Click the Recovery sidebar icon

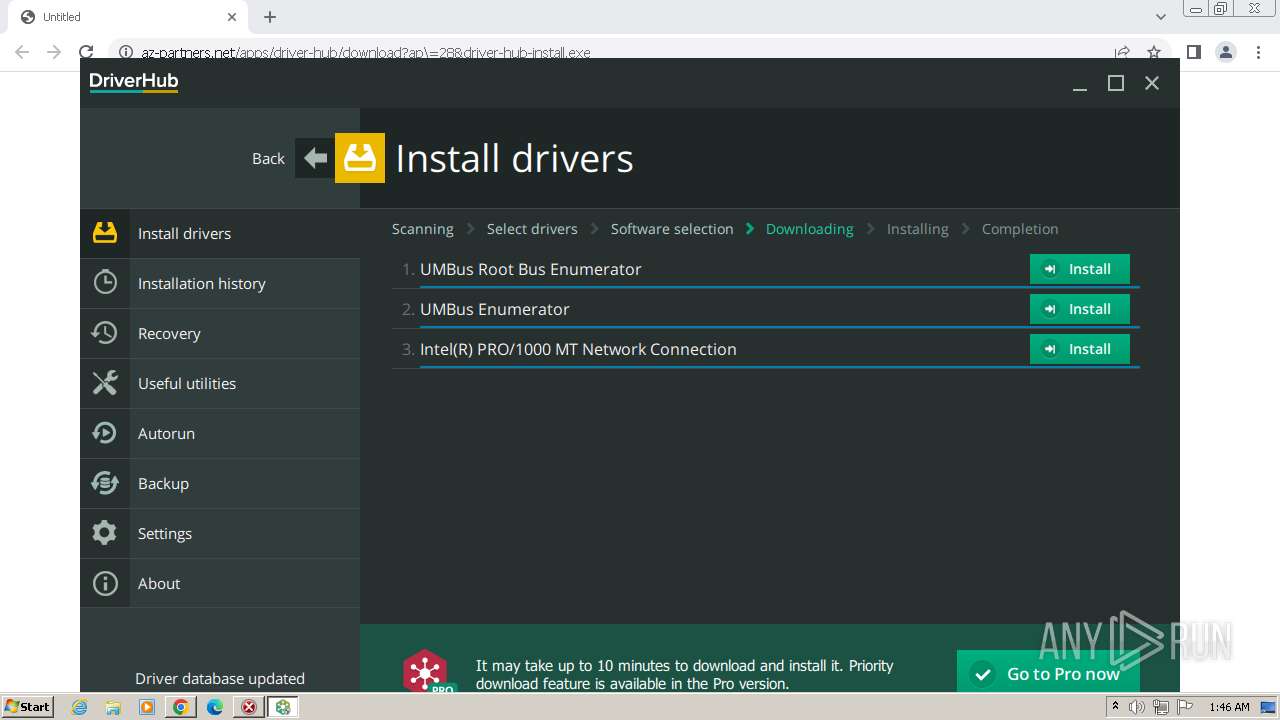pos(105,333)
